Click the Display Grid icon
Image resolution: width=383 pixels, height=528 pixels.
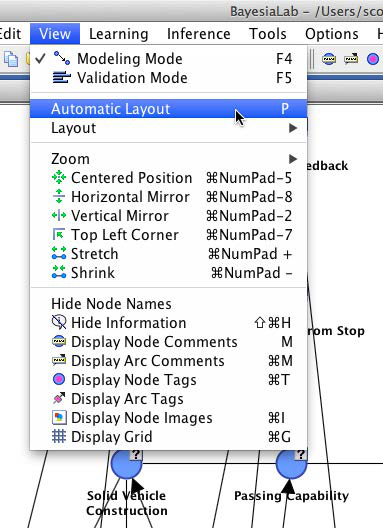pyautogui.click(x=59, y=436)
